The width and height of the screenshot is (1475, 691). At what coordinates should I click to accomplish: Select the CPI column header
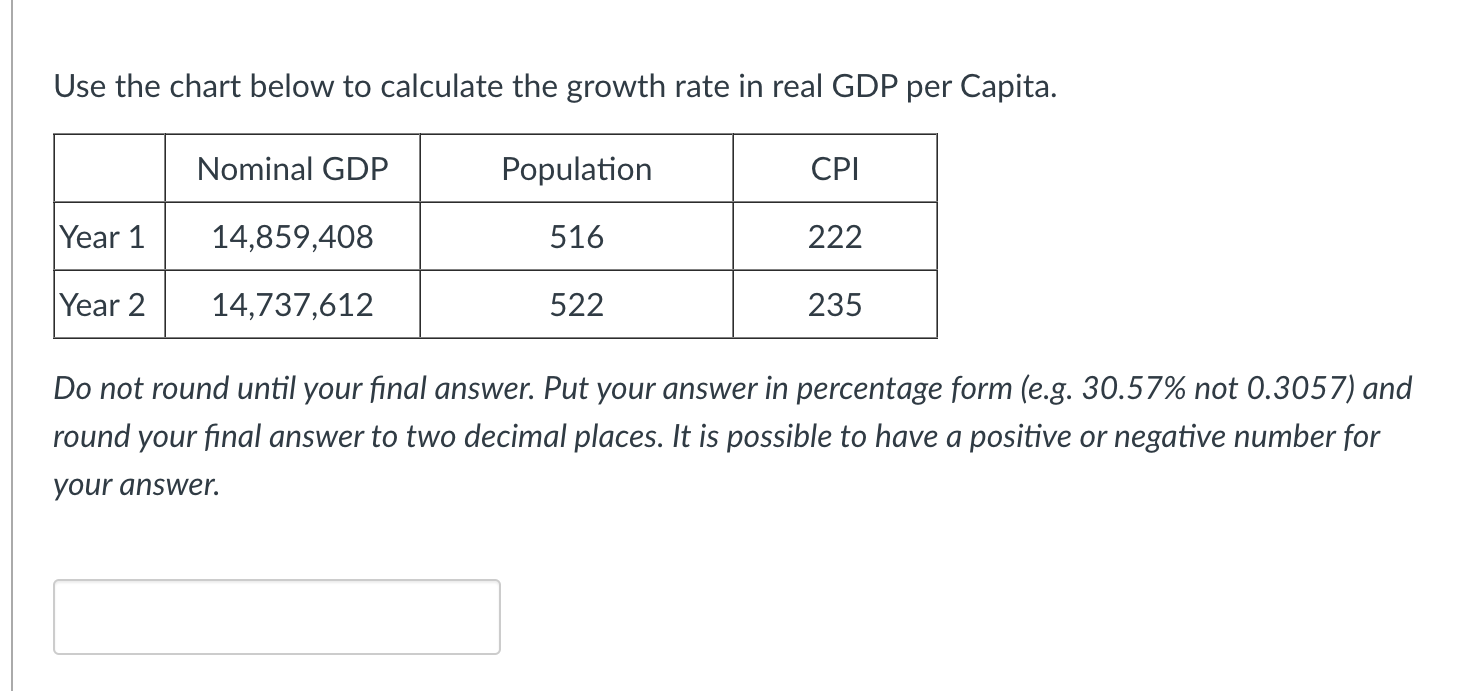pyautogui.click(x=835, y=168)
